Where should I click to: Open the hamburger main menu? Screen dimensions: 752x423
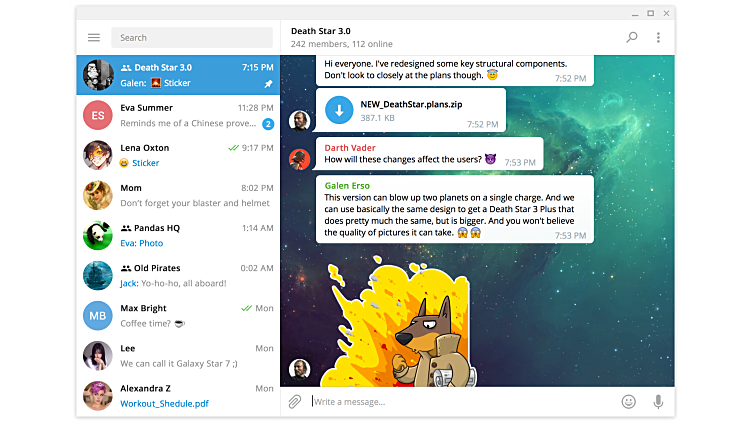[94, 38]
